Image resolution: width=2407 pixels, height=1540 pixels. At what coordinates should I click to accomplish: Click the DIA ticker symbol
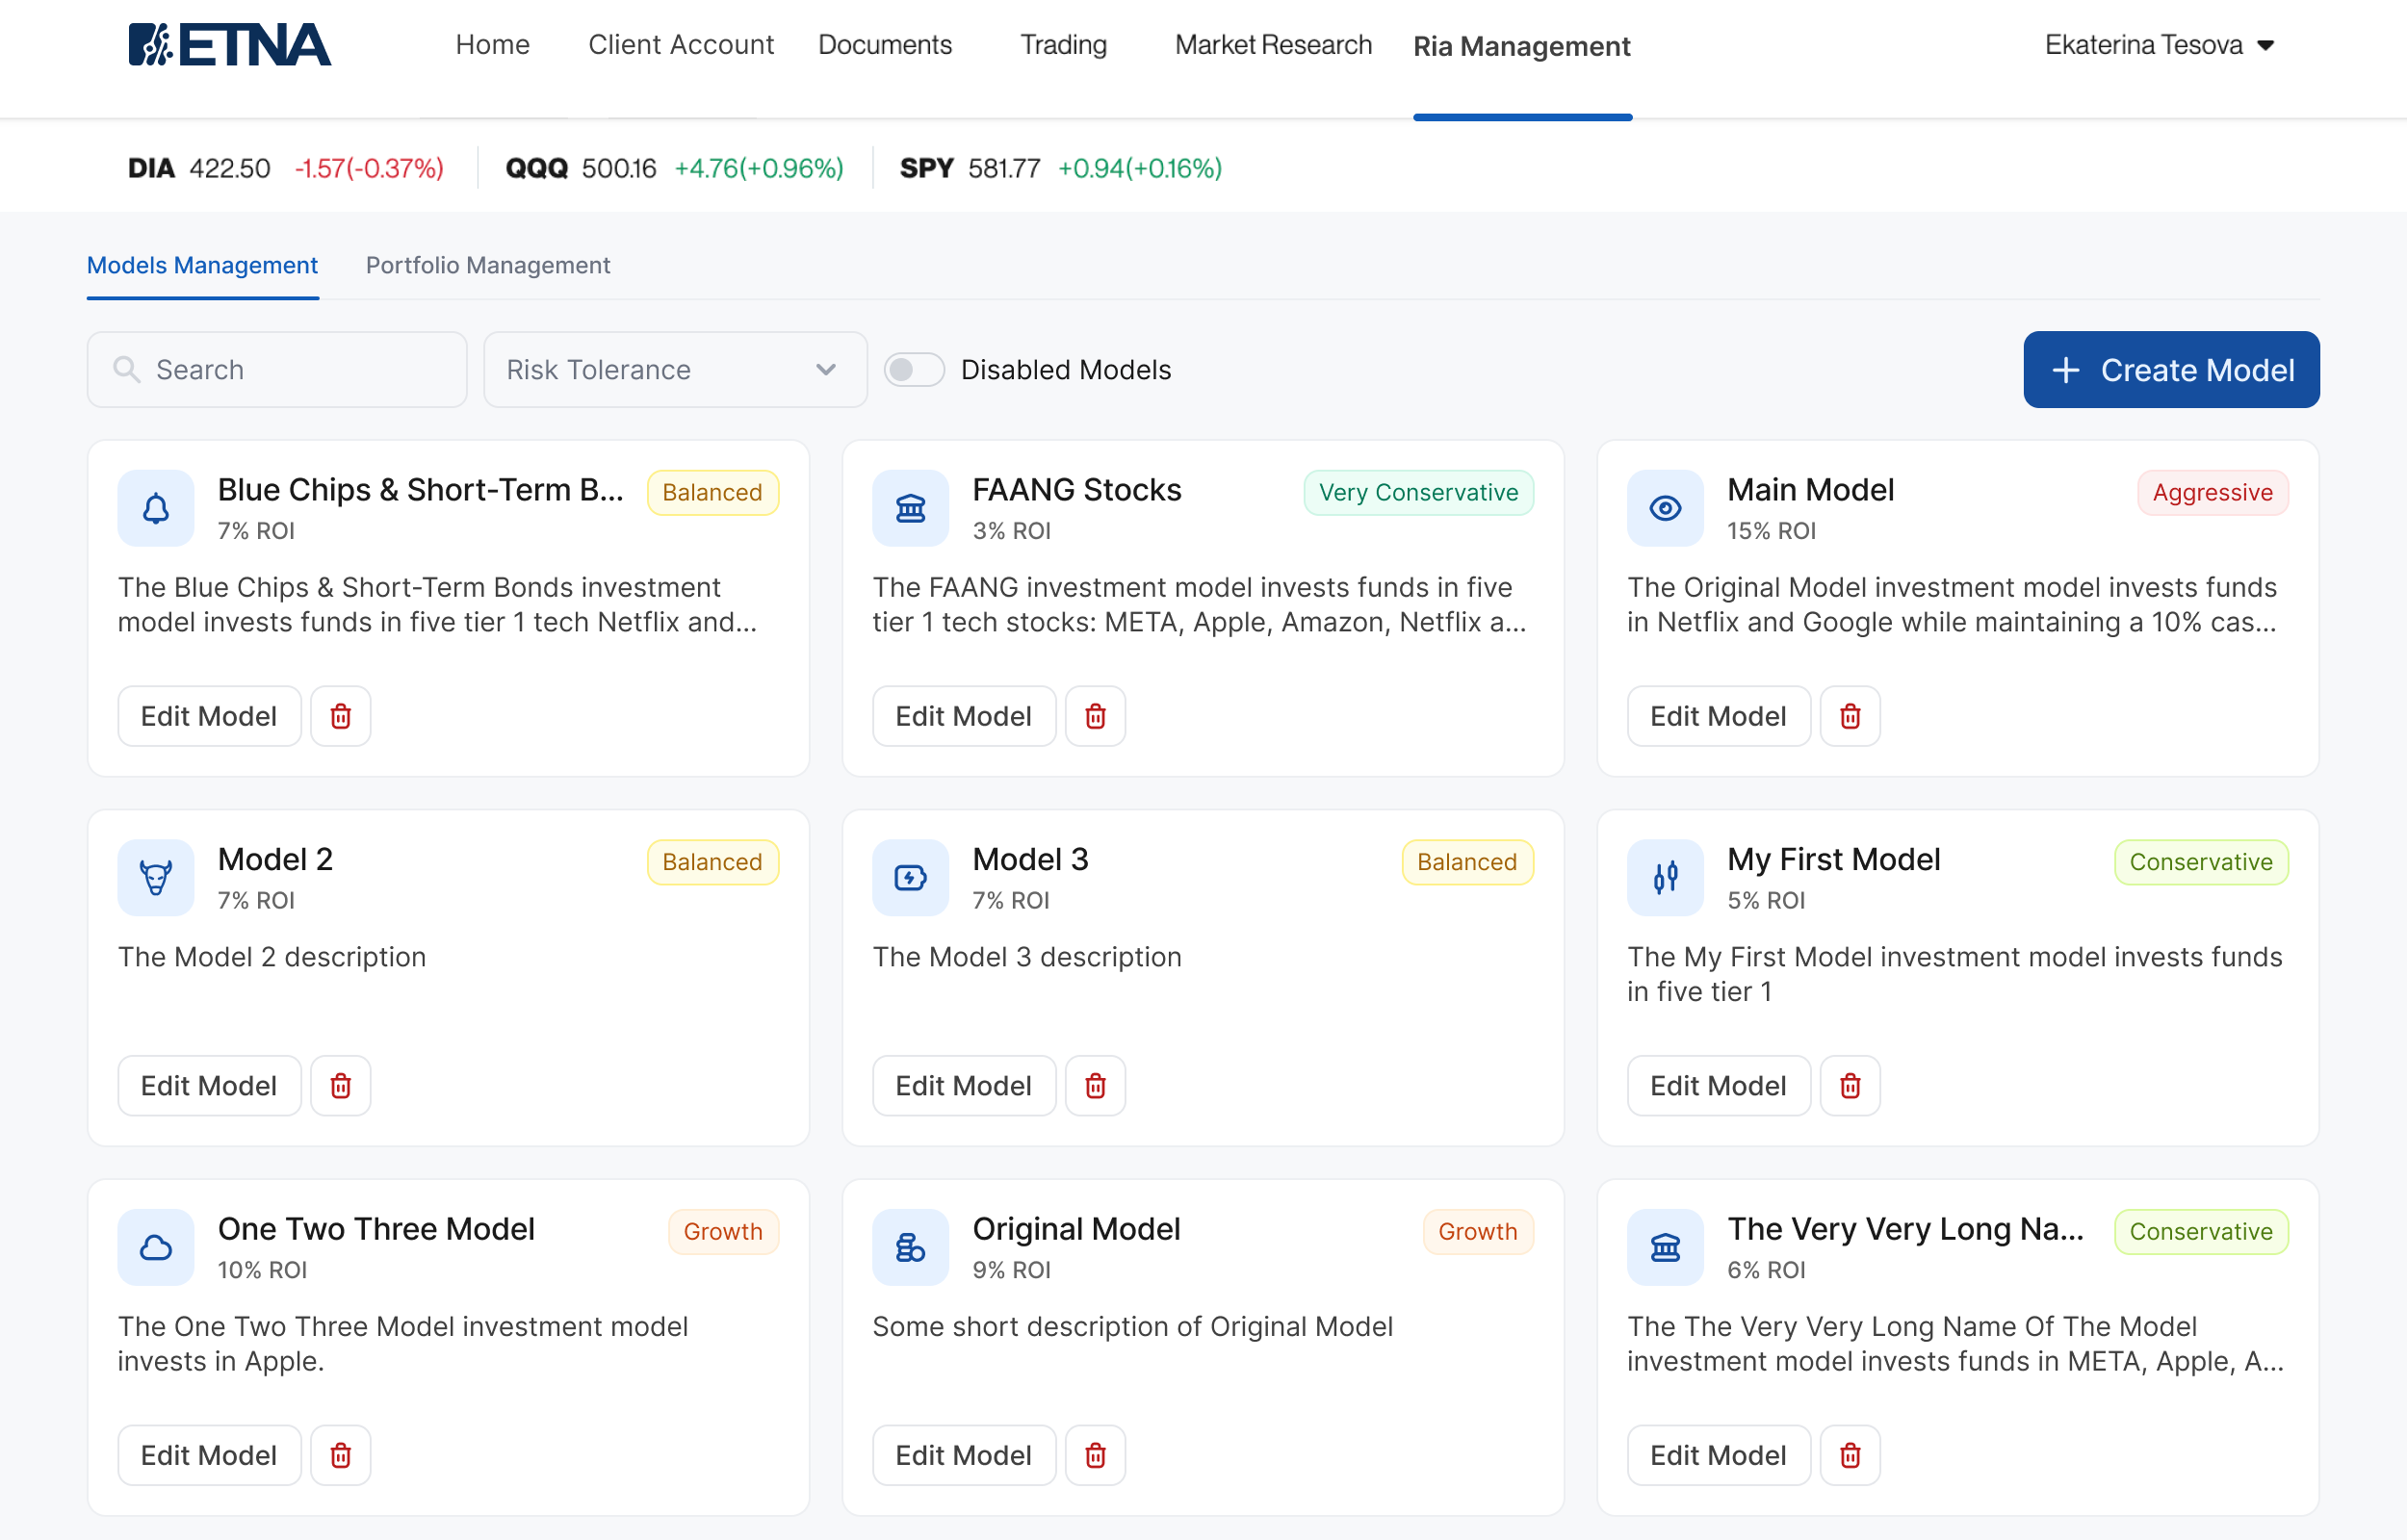pos(151,168)
